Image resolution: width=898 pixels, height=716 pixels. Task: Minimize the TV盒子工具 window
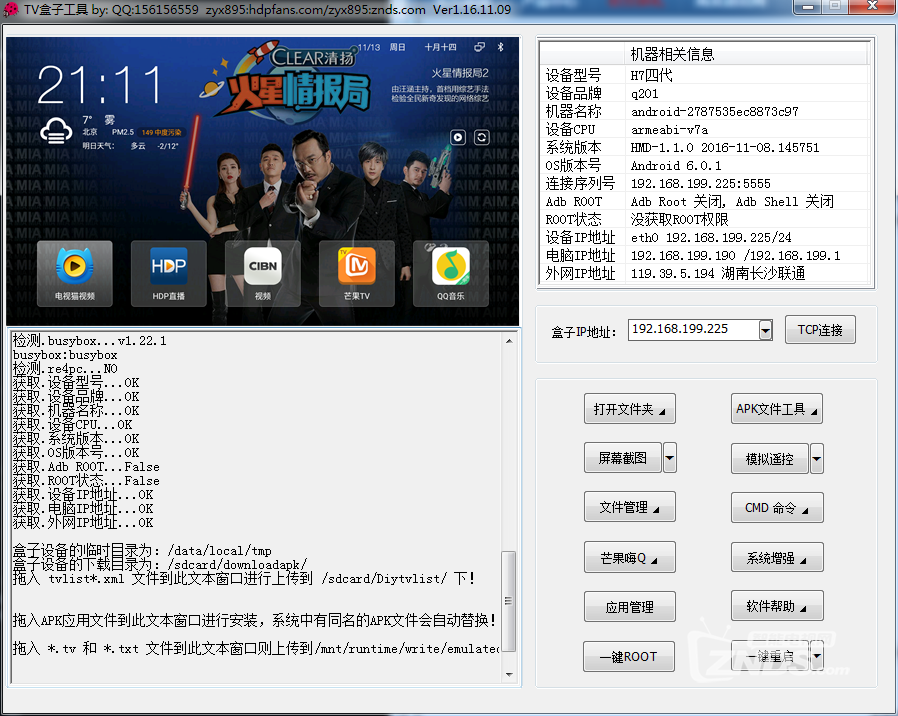808,7
